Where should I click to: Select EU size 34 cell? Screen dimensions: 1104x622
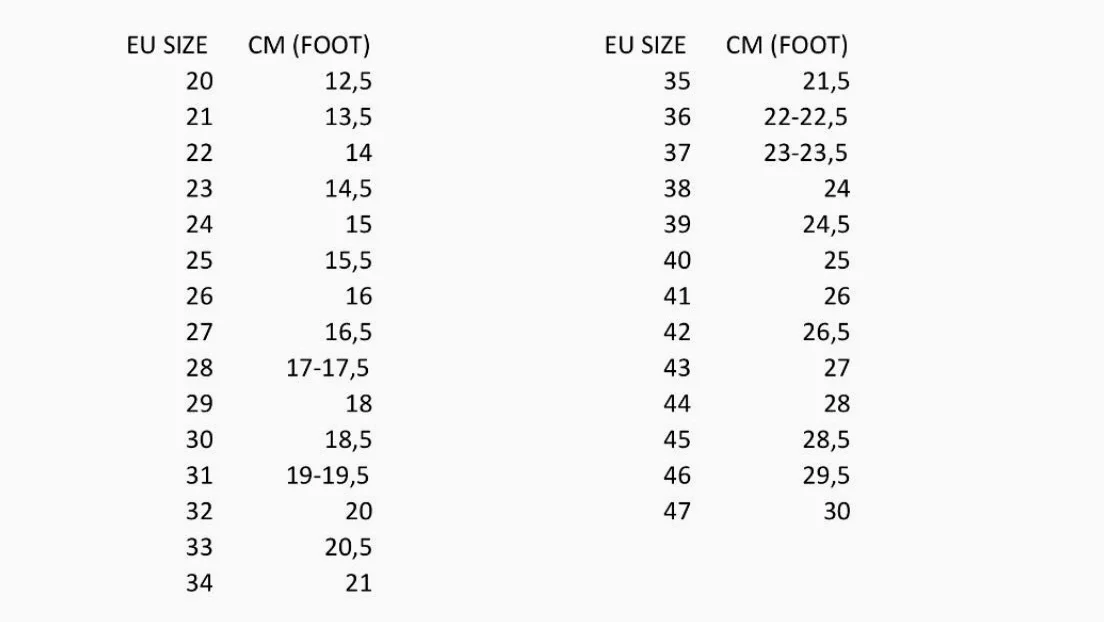(x=199, y=583)
